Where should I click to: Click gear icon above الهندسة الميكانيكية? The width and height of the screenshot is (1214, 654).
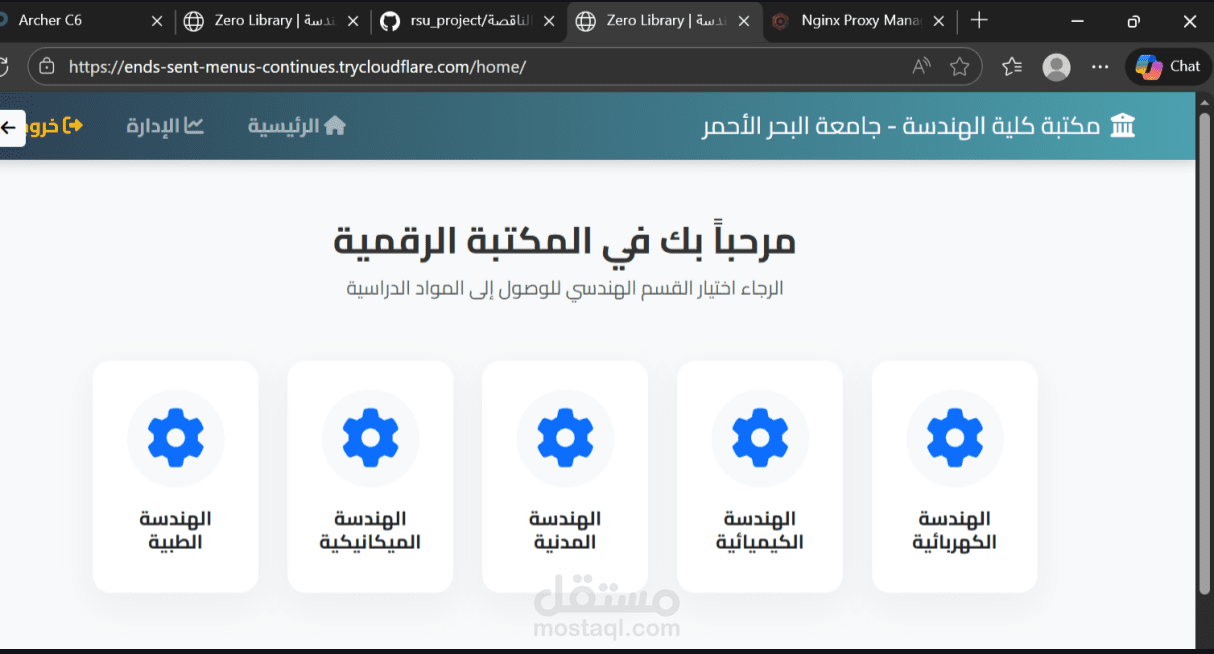pos(370,438)
